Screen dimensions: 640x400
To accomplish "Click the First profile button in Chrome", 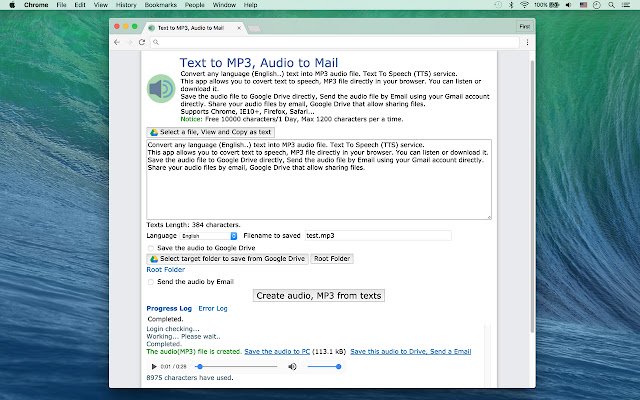I will (x=524, y=27).
